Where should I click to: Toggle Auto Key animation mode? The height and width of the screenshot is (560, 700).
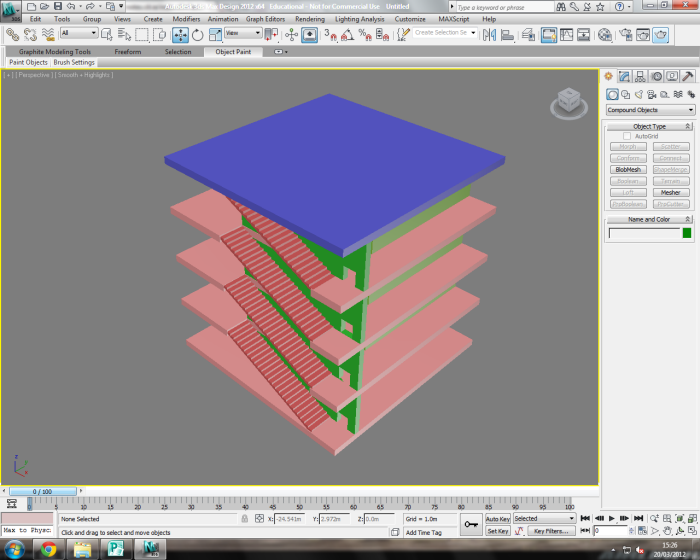click(x=498, y=519)
